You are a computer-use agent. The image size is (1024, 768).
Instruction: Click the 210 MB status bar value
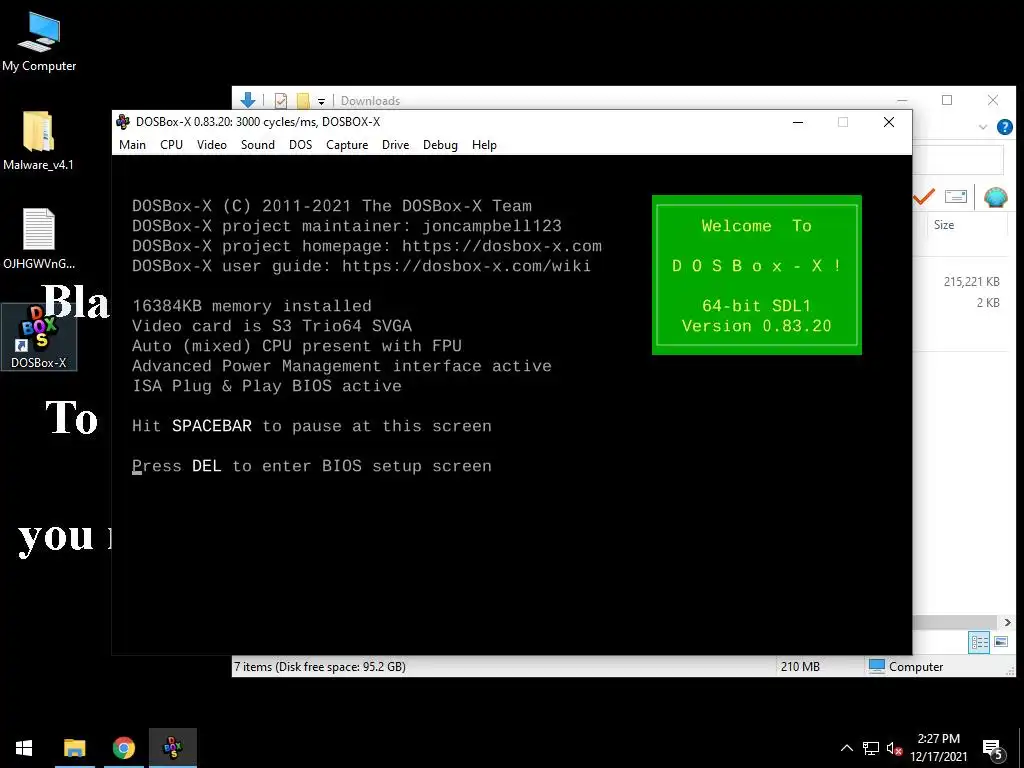[x=800, y=667]
